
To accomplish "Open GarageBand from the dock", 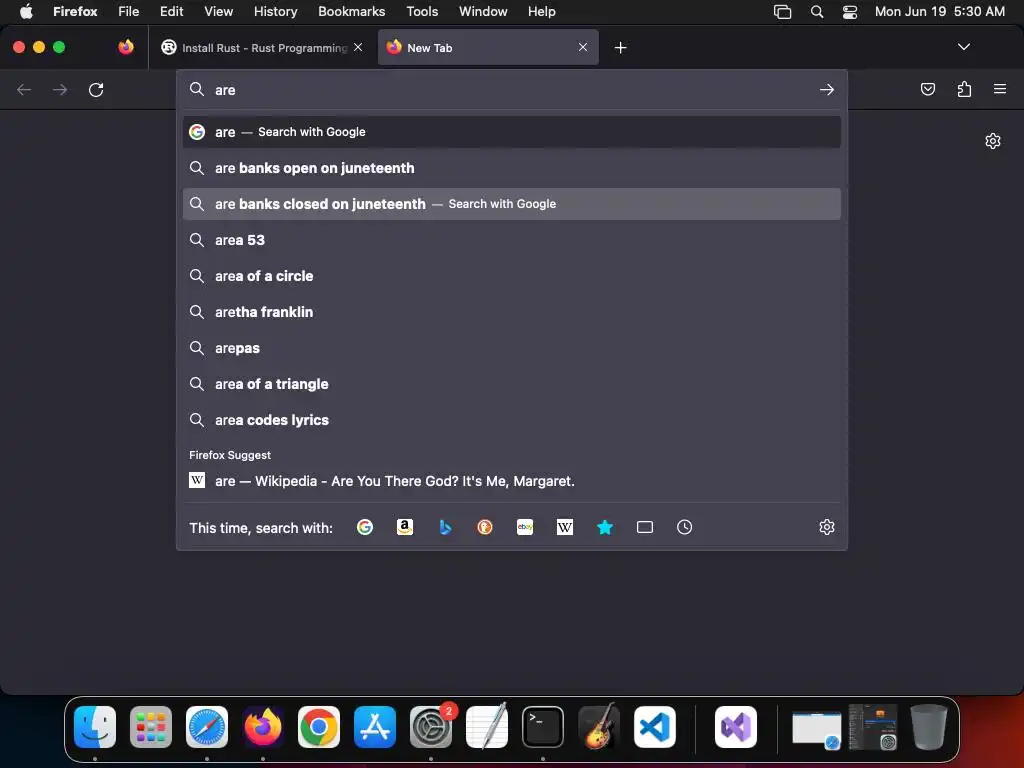I will pos(599,727).
